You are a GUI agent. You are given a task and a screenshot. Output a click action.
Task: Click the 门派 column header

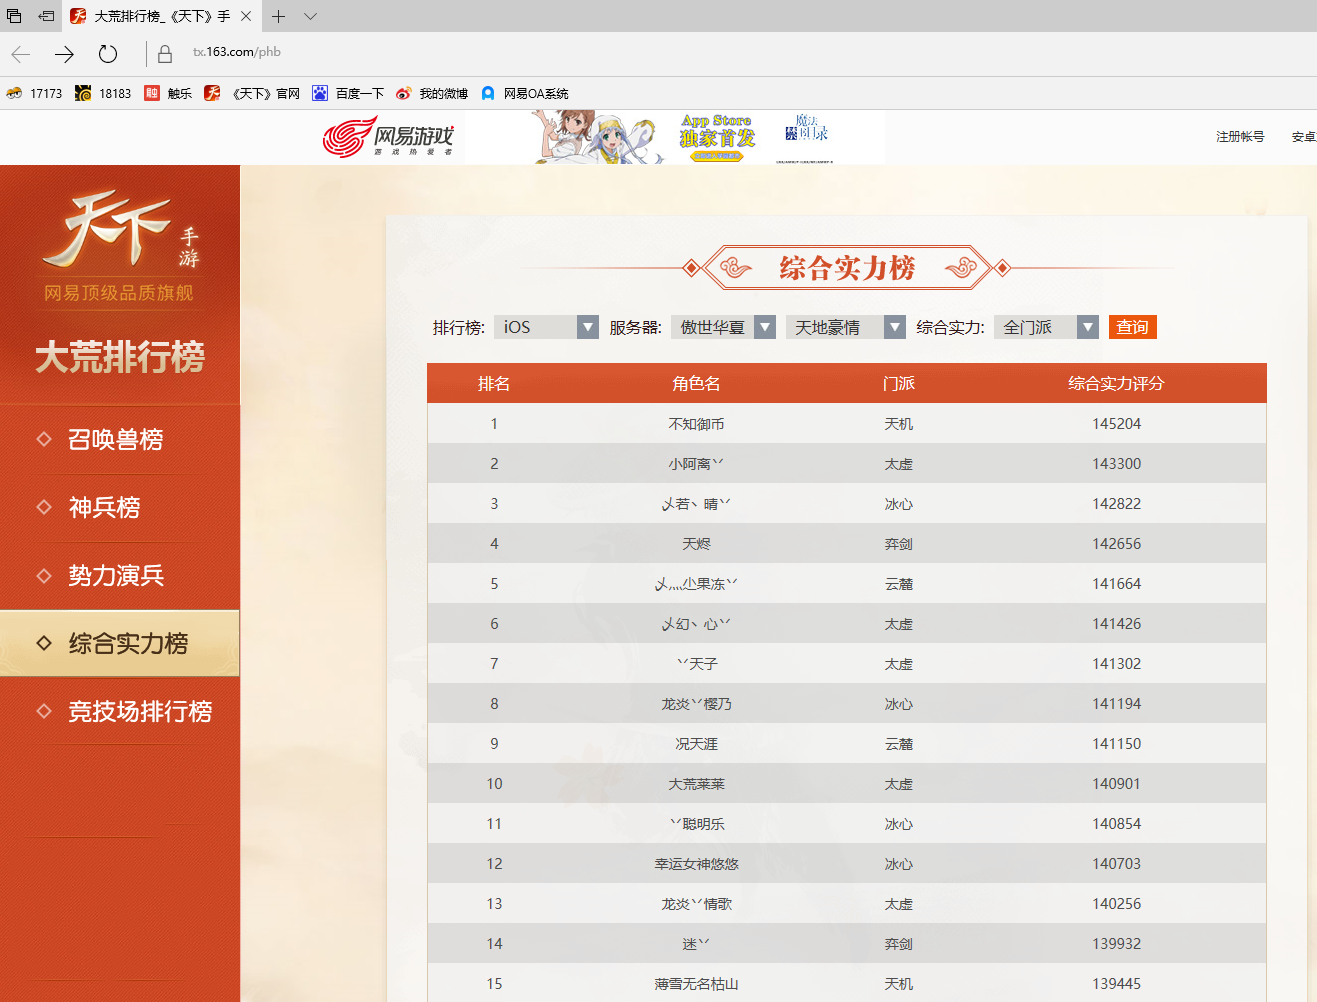(899, 383)
